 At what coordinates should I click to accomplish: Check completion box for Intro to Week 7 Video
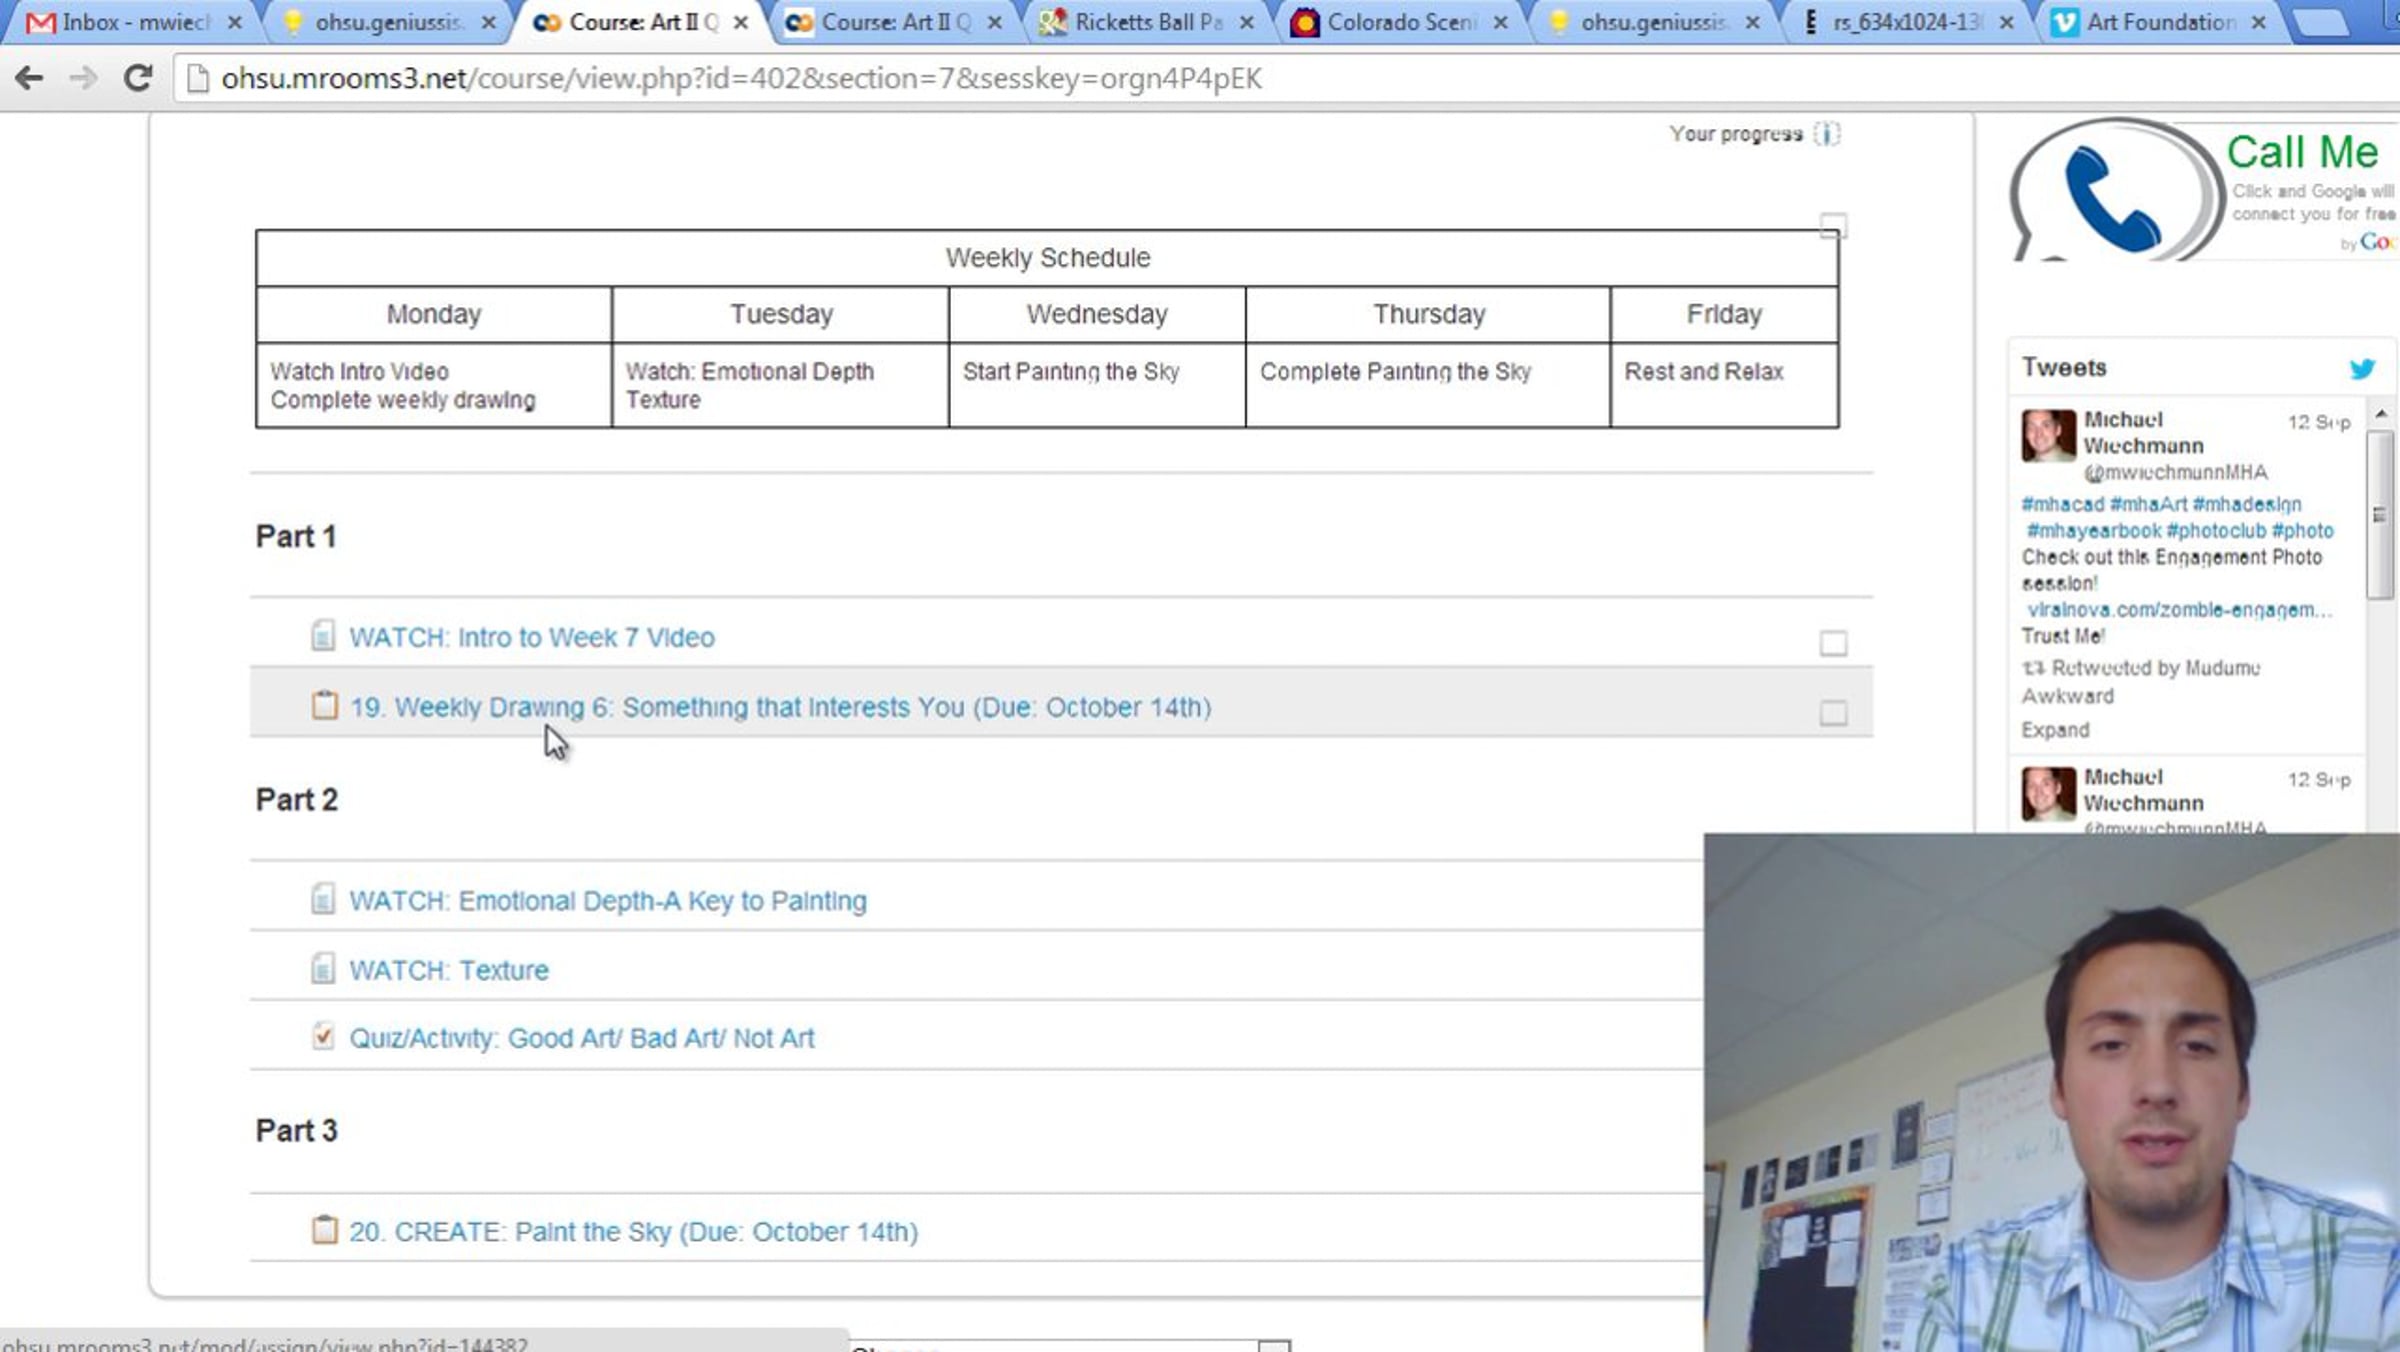pyautogui.click(x=1832, y=643)
